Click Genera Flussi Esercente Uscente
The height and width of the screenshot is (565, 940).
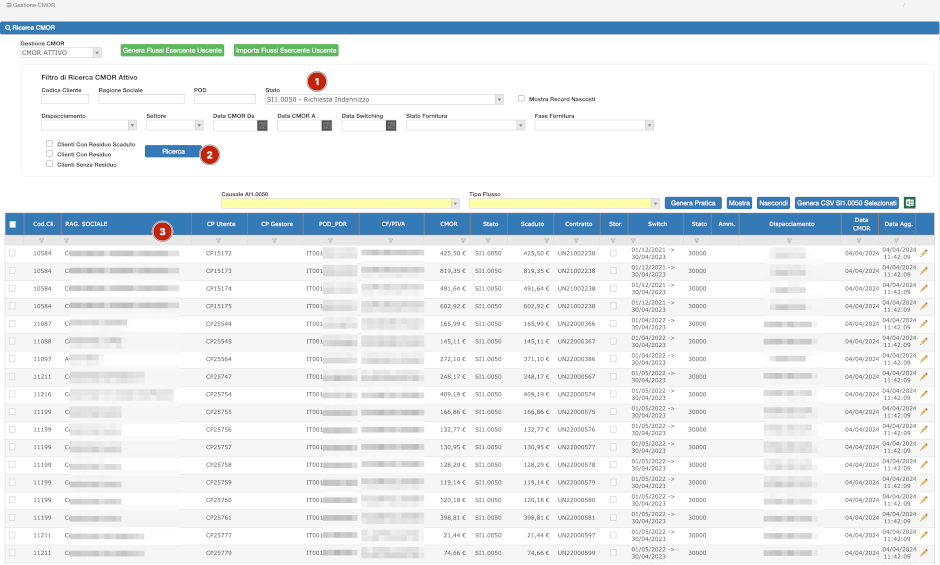[x=172, y=50]
